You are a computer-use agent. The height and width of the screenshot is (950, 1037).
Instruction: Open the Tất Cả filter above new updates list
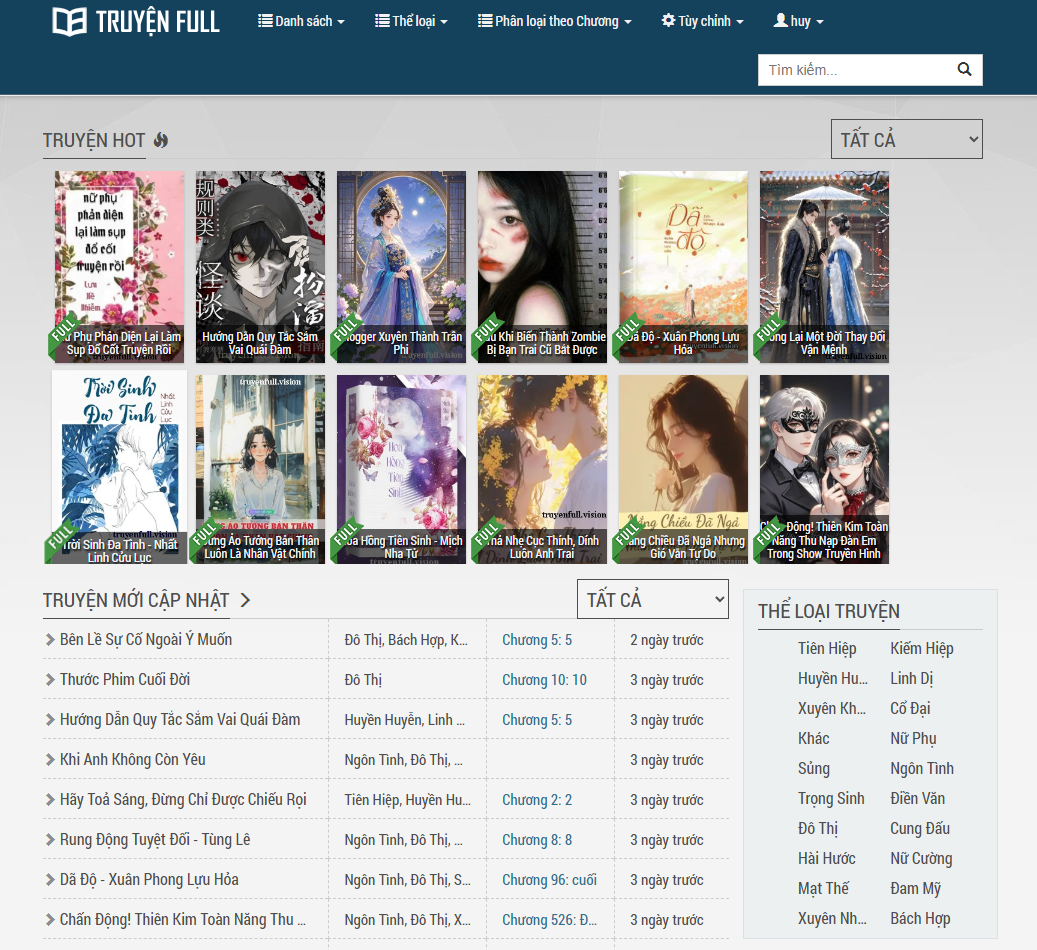(x=652, y=598)
